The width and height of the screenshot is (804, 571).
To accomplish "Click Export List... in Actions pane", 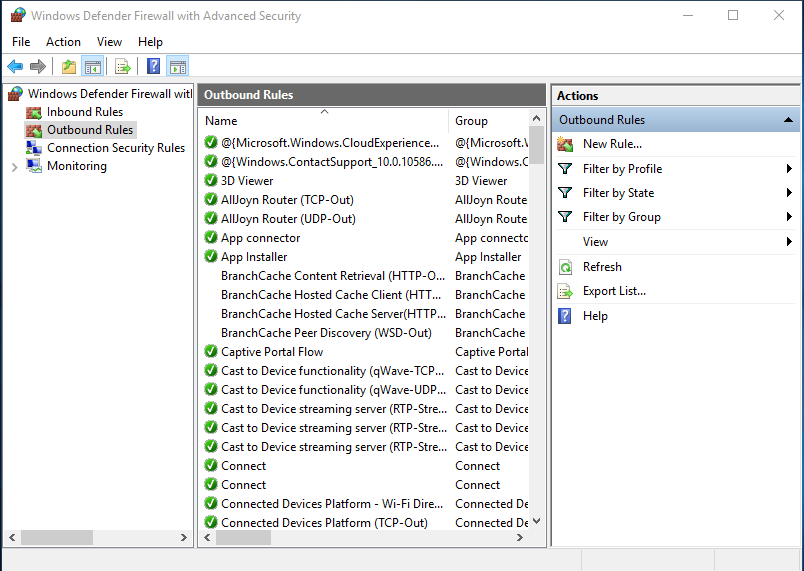I will (614, 291).
